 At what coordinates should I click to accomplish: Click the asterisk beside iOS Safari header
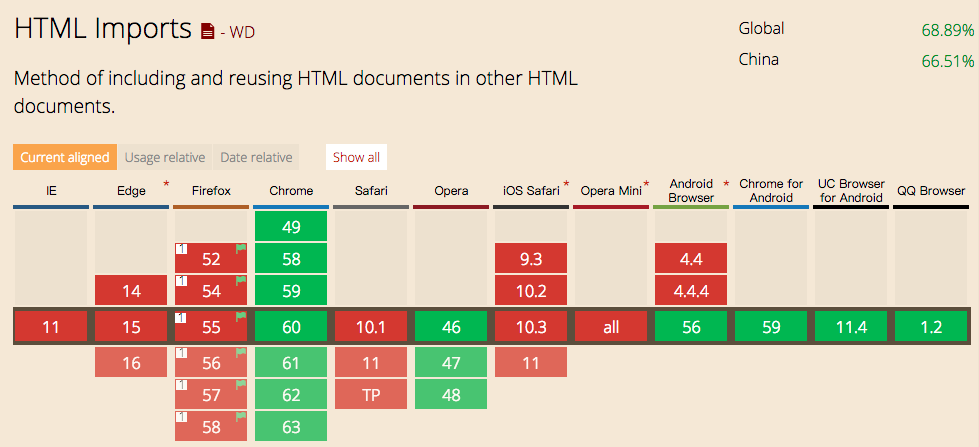coord(566,185)
